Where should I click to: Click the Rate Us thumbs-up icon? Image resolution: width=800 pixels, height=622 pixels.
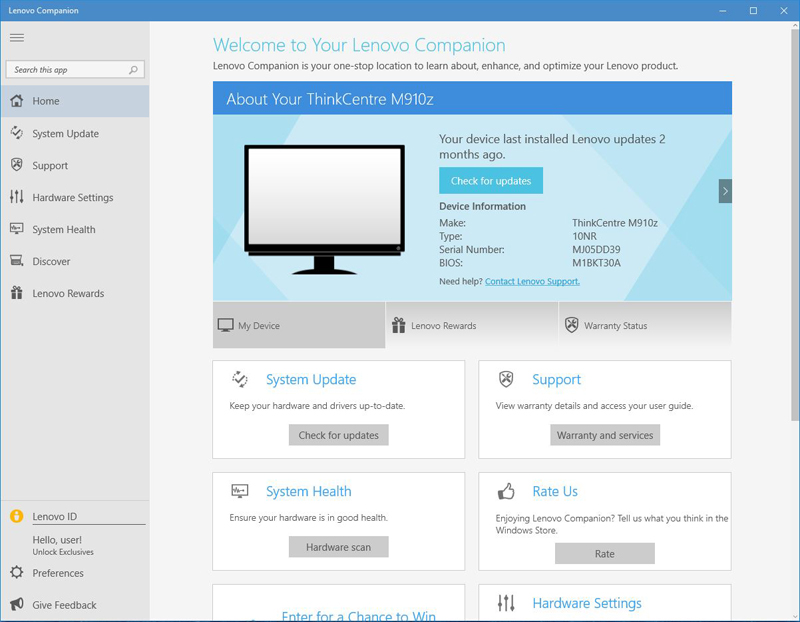(x=506, y=491)
